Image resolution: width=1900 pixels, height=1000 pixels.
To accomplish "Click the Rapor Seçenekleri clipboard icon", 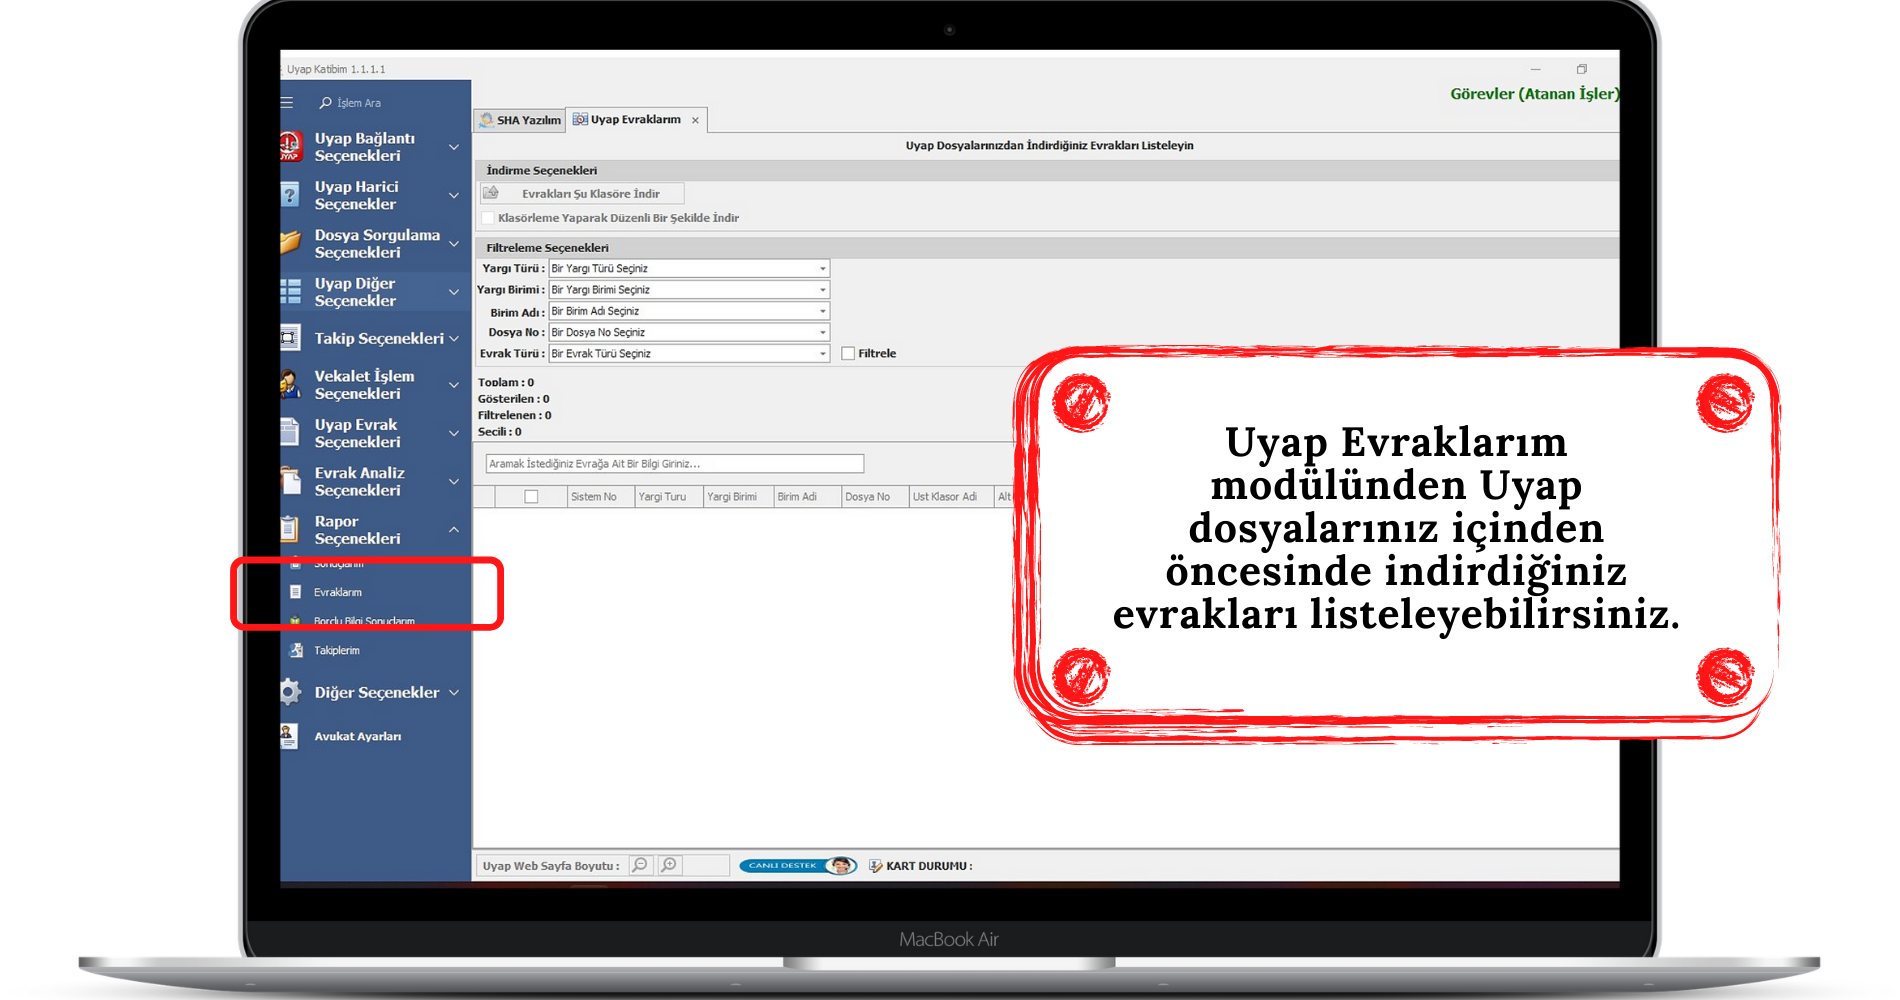I will [x=290, y=529].
